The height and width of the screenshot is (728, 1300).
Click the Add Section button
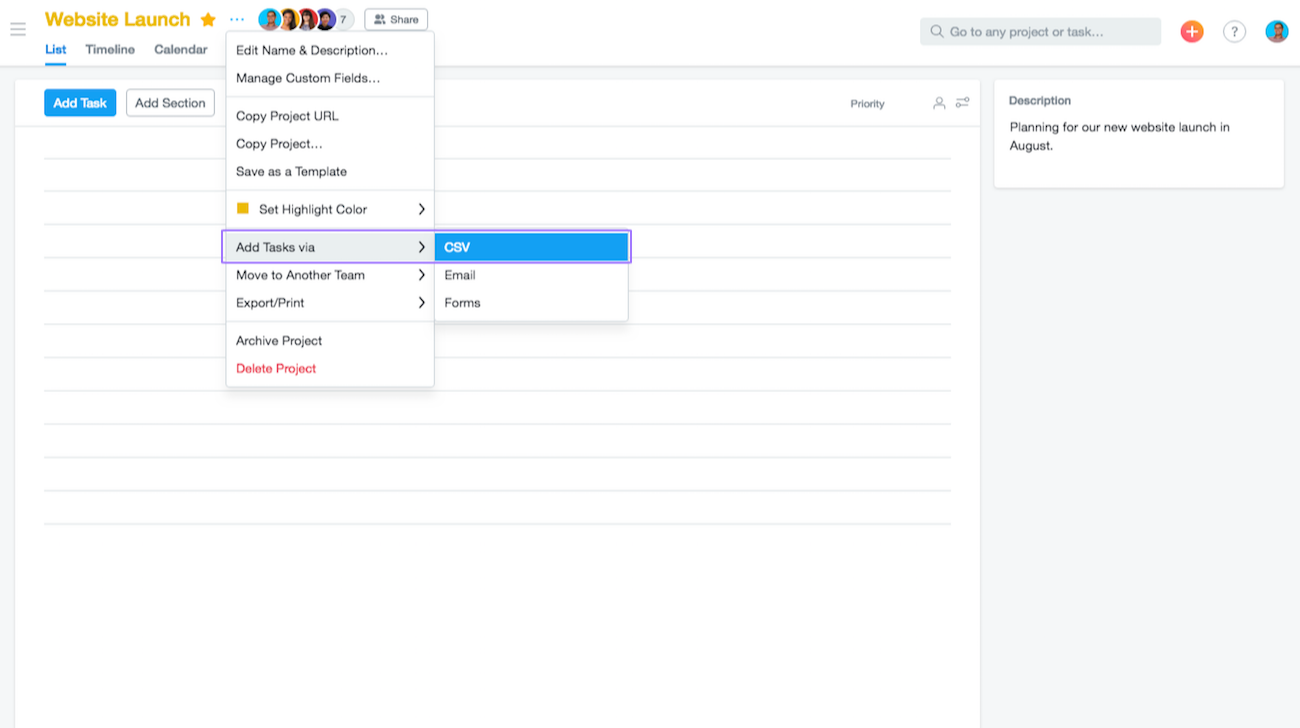170,103
